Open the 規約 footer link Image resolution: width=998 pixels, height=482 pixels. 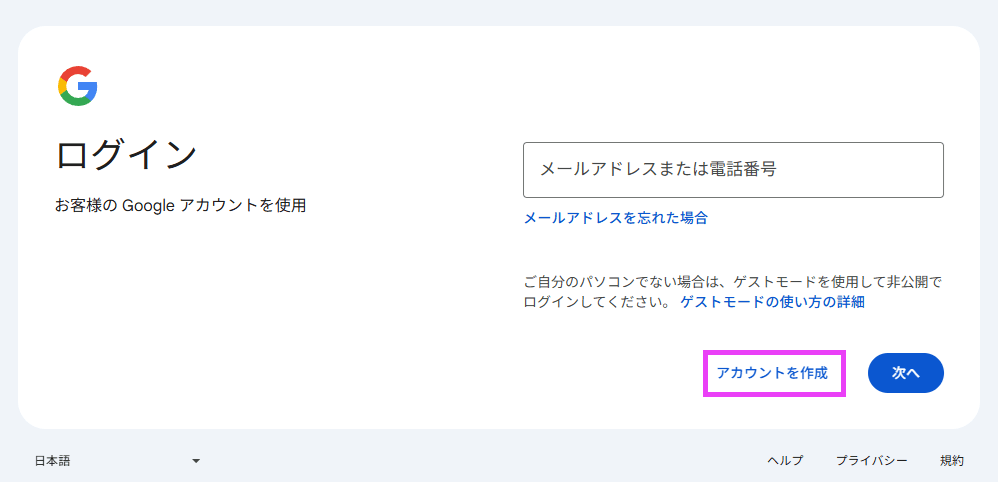pos(952,461)
